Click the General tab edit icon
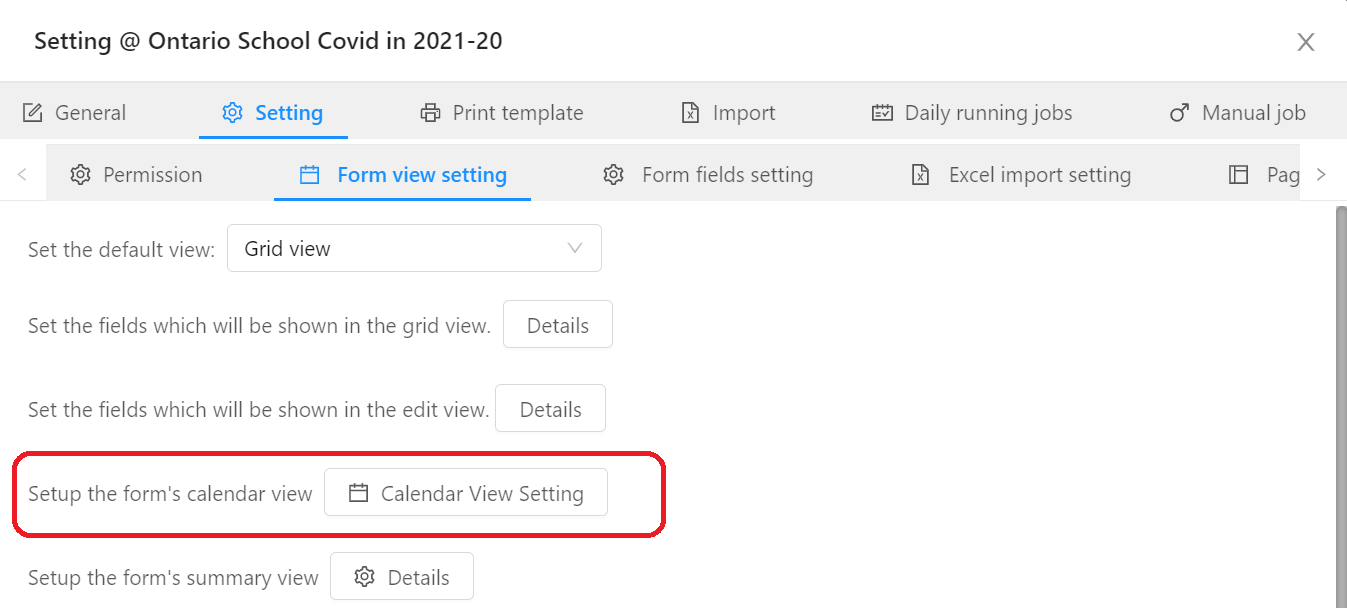 click(33, 113)
